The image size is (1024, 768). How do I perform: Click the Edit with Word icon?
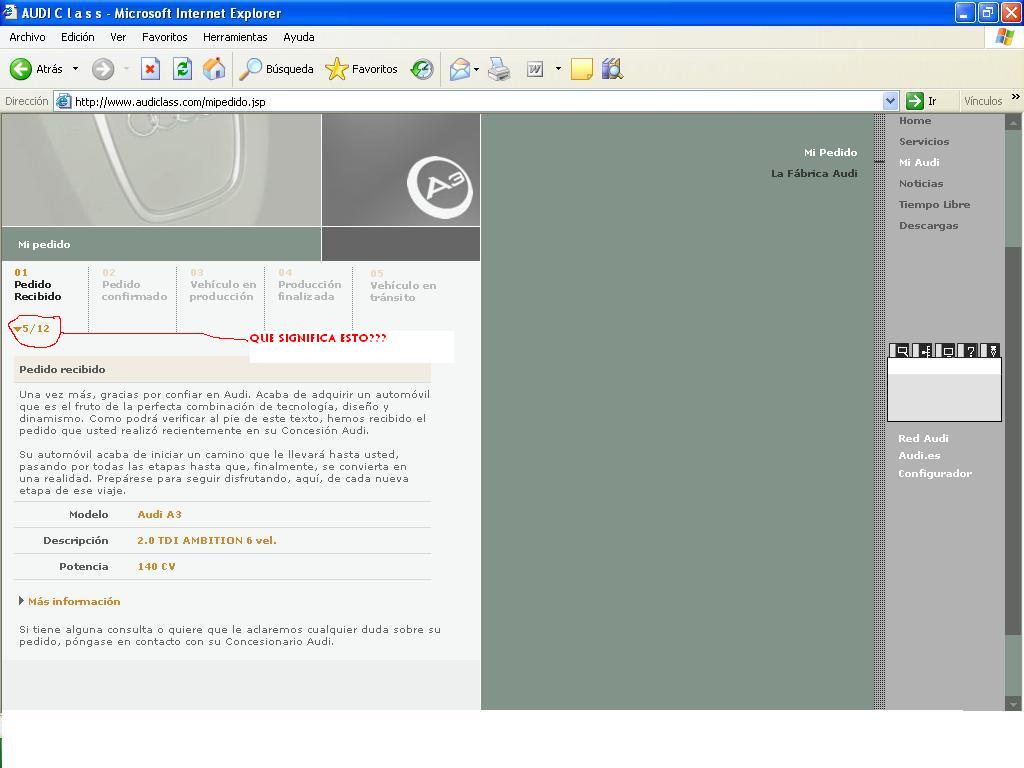click(535, 69)
